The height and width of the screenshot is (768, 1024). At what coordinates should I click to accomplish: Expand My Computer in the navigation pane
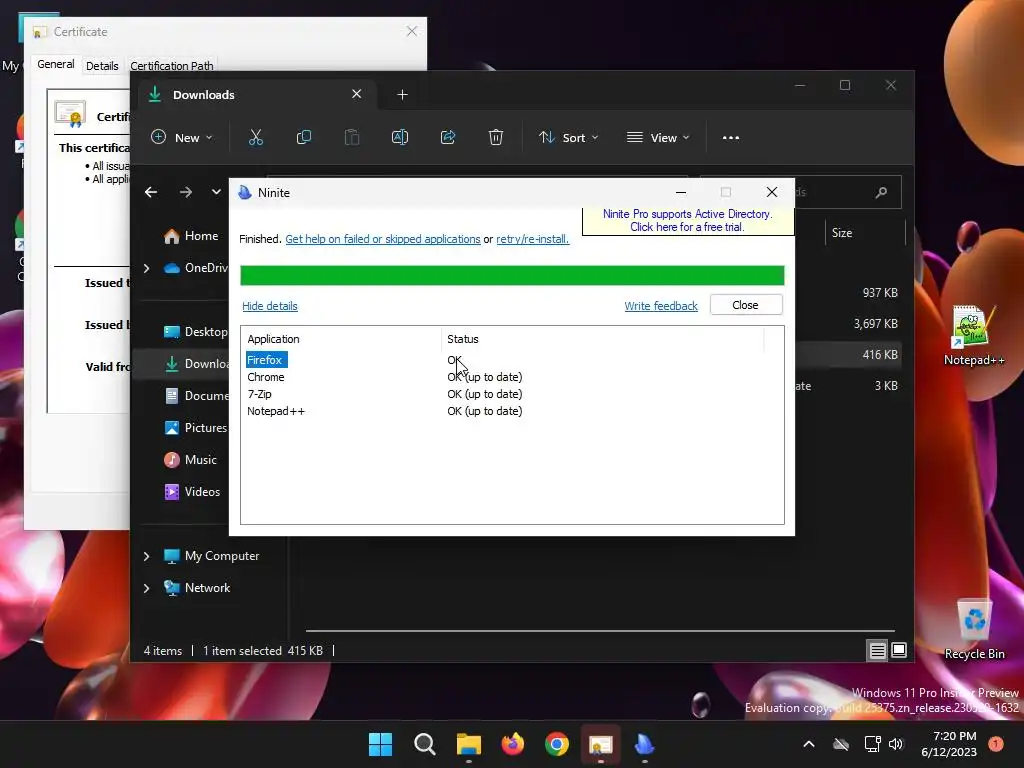tap(146, 556)
